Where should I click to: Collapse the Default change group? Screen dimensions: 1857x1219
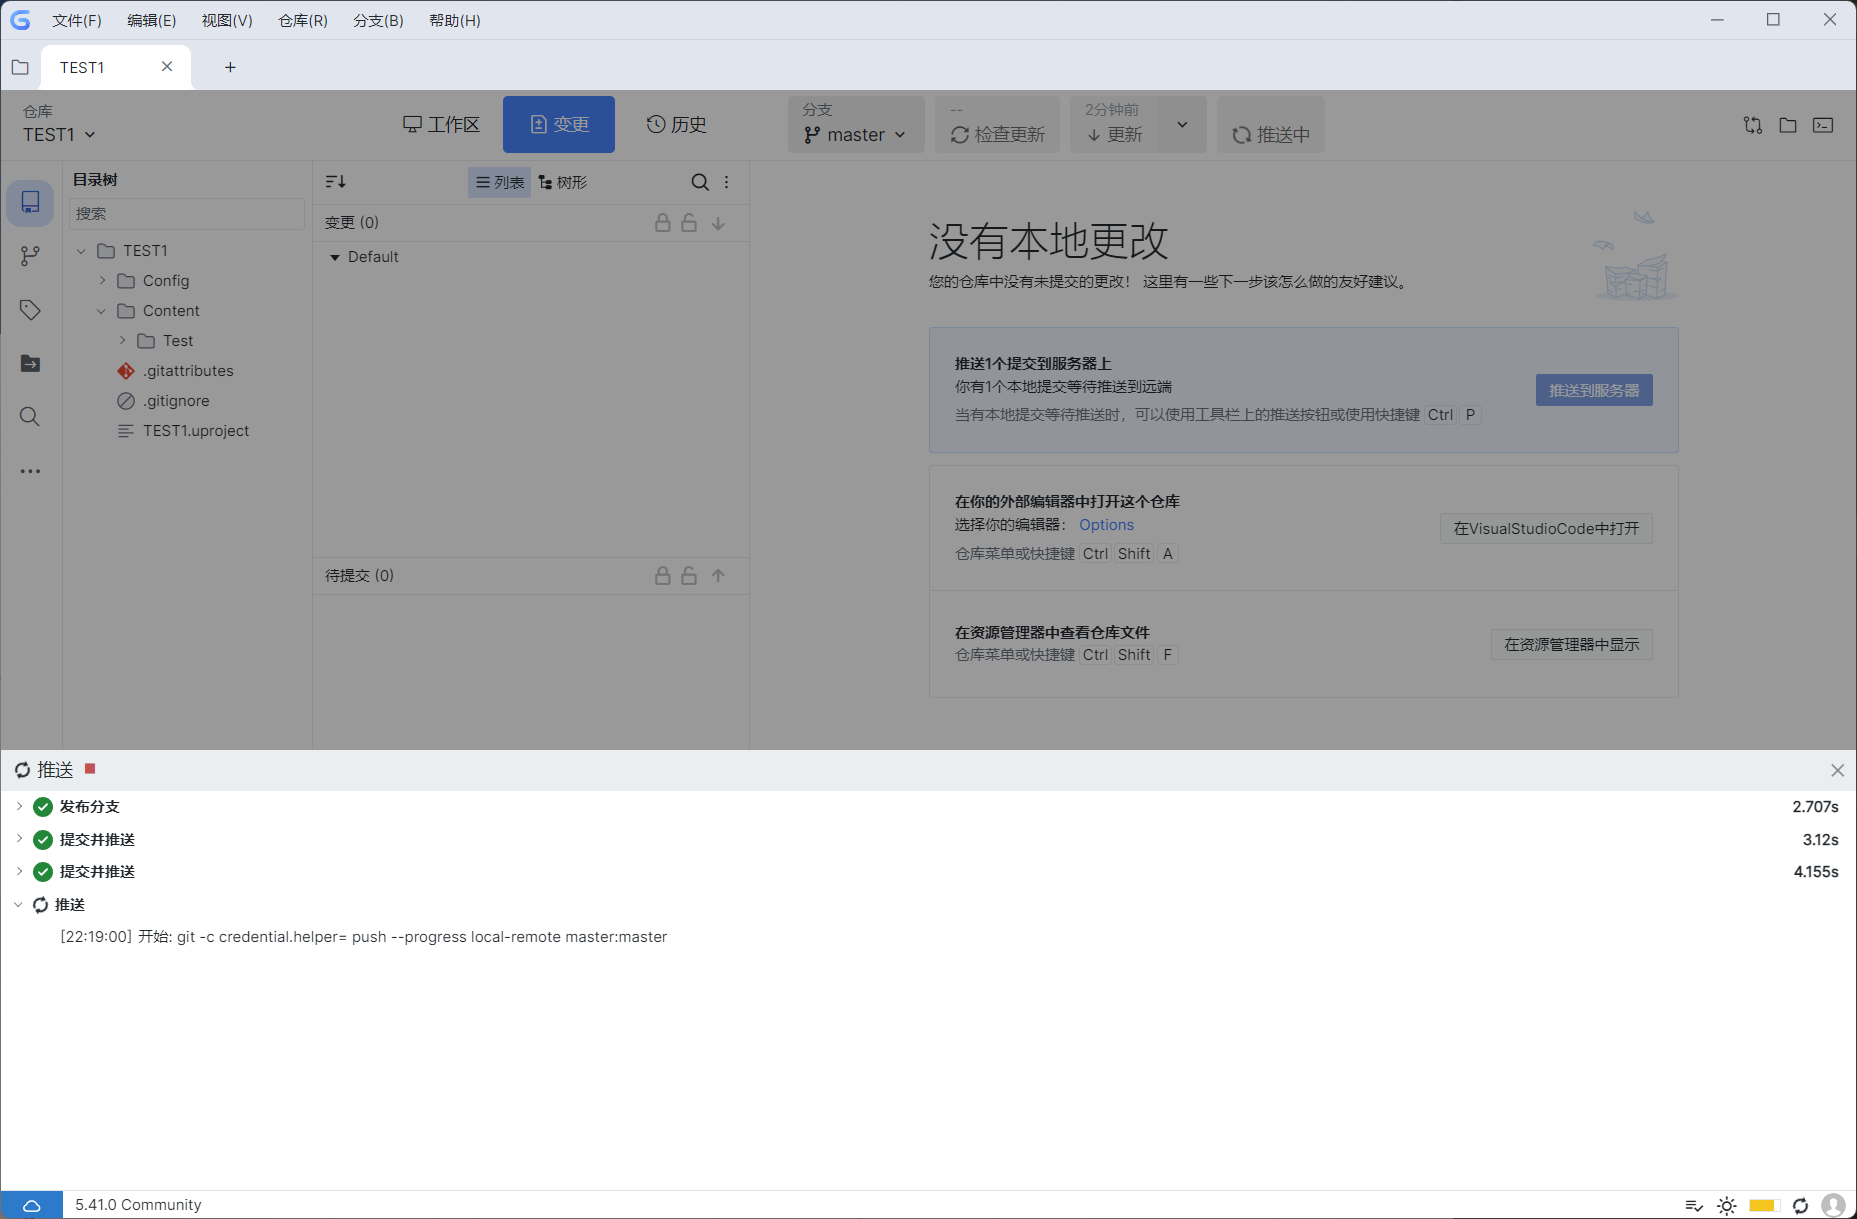336,257
